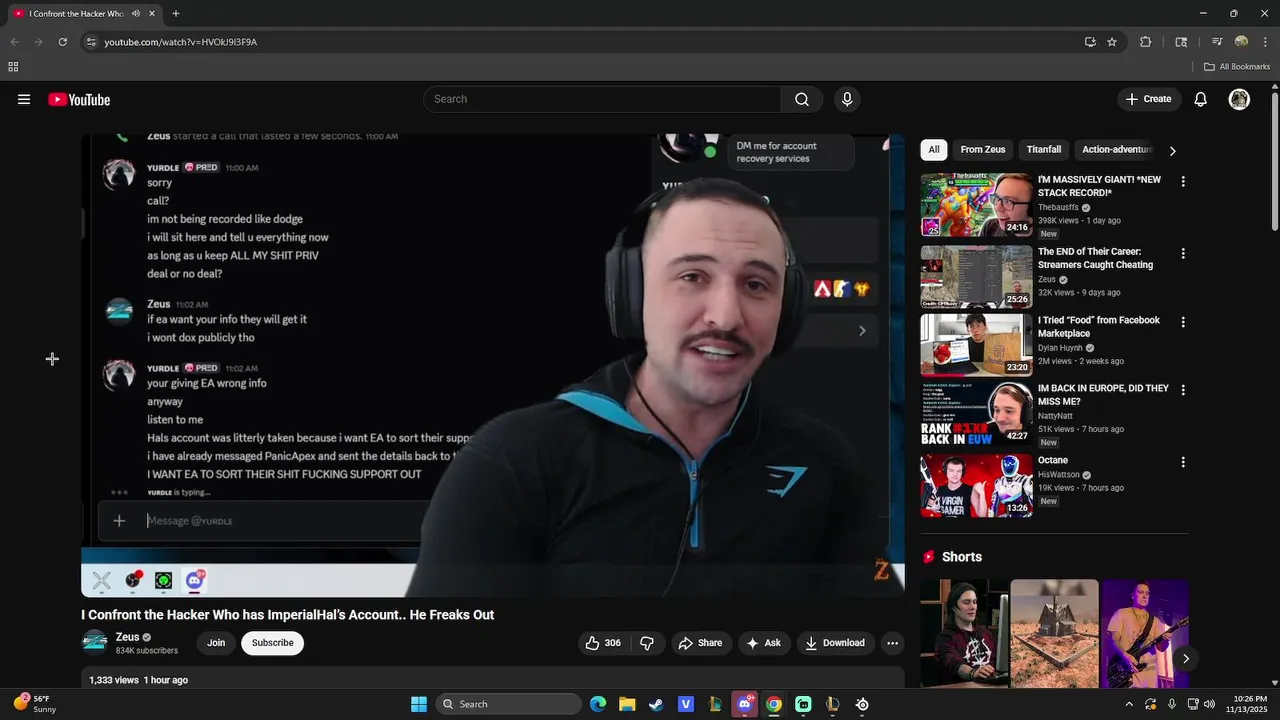Go back in browser history
The image size is (1280, 720).
click(x=14, y=42)
